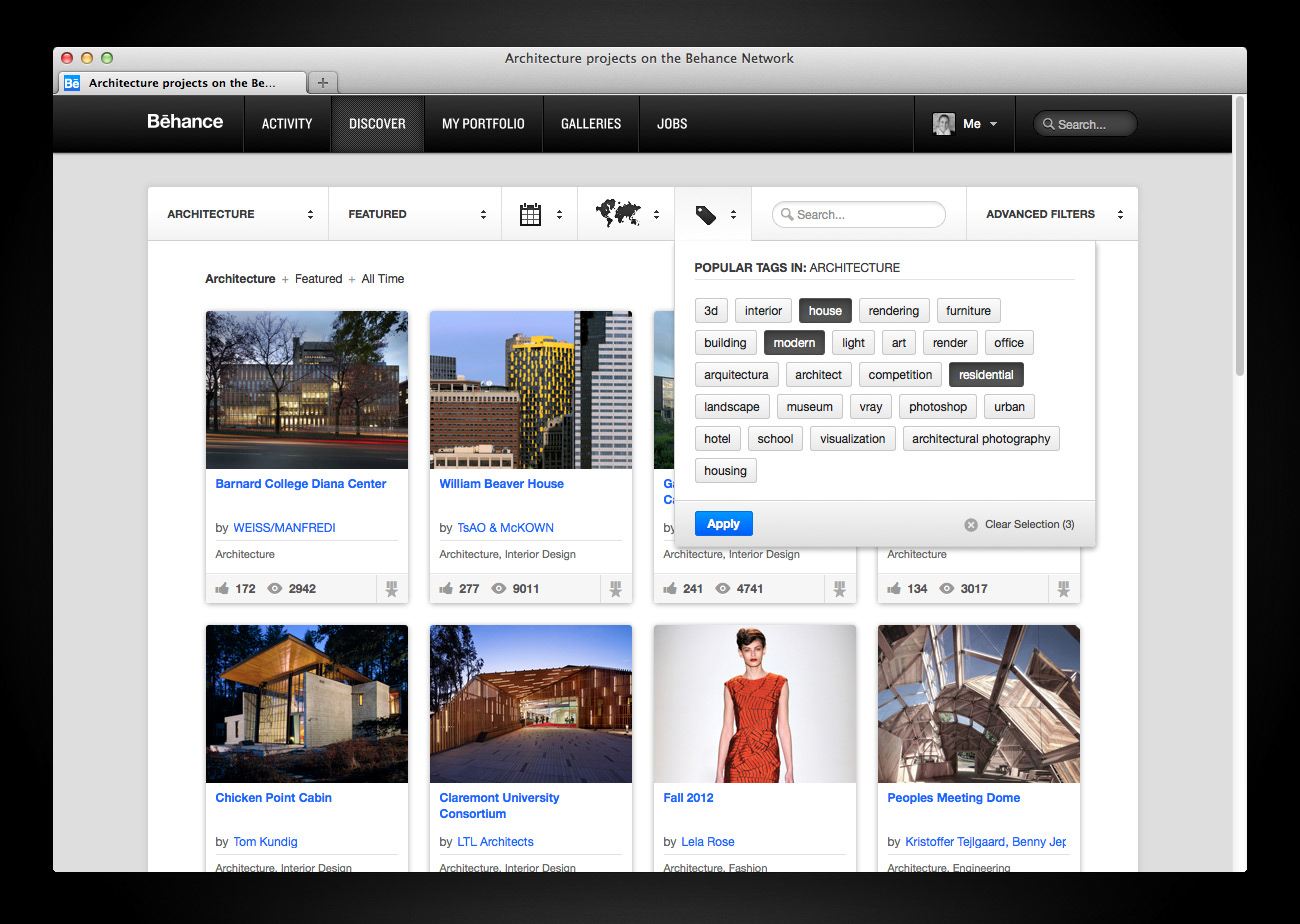
Task: Open MY PORTFOLIO nav item
Action: pos(483,124)
